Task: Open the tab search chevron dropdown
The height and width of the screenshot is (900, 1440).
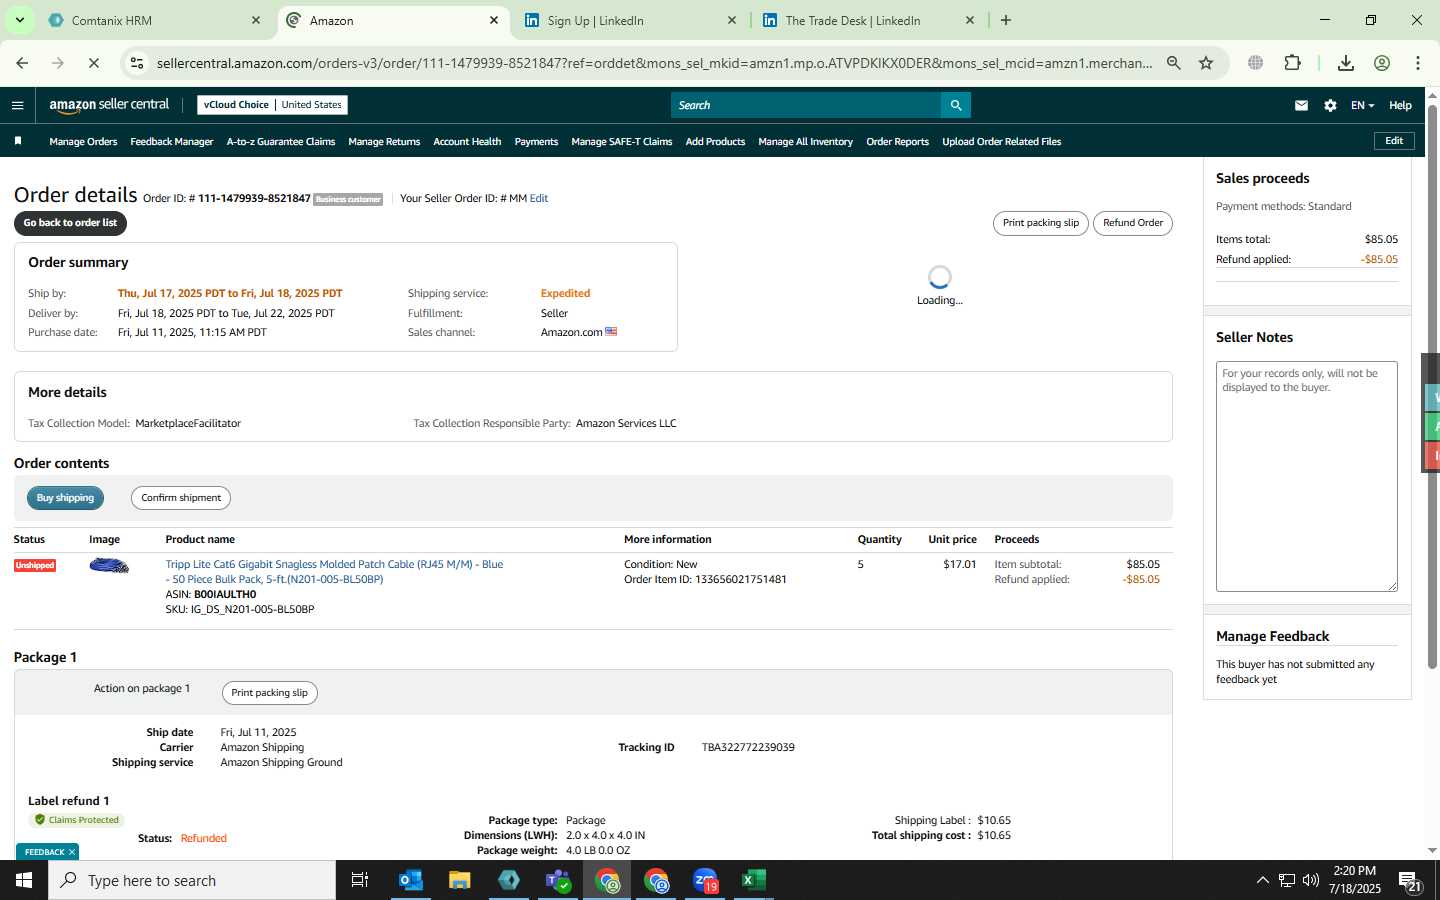Action: click(x=19, y=20)
